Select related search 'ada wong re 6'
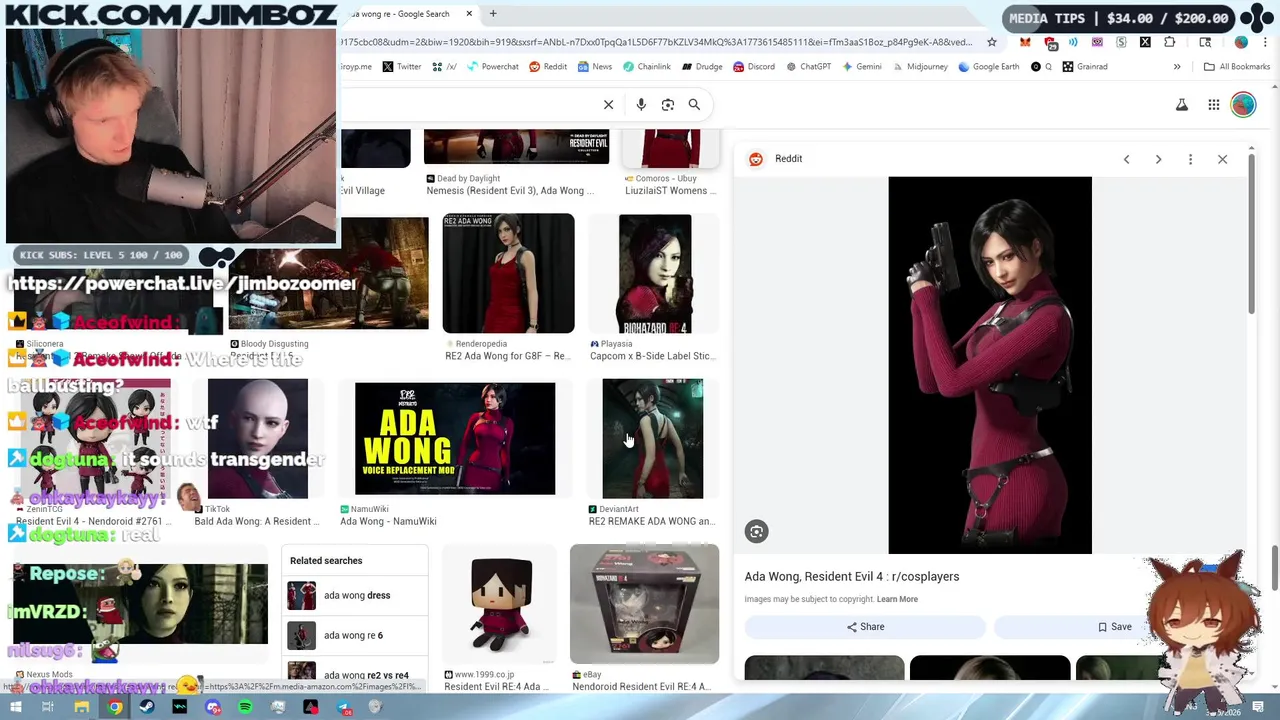The image size is (1280, 720). pos(355,635)
